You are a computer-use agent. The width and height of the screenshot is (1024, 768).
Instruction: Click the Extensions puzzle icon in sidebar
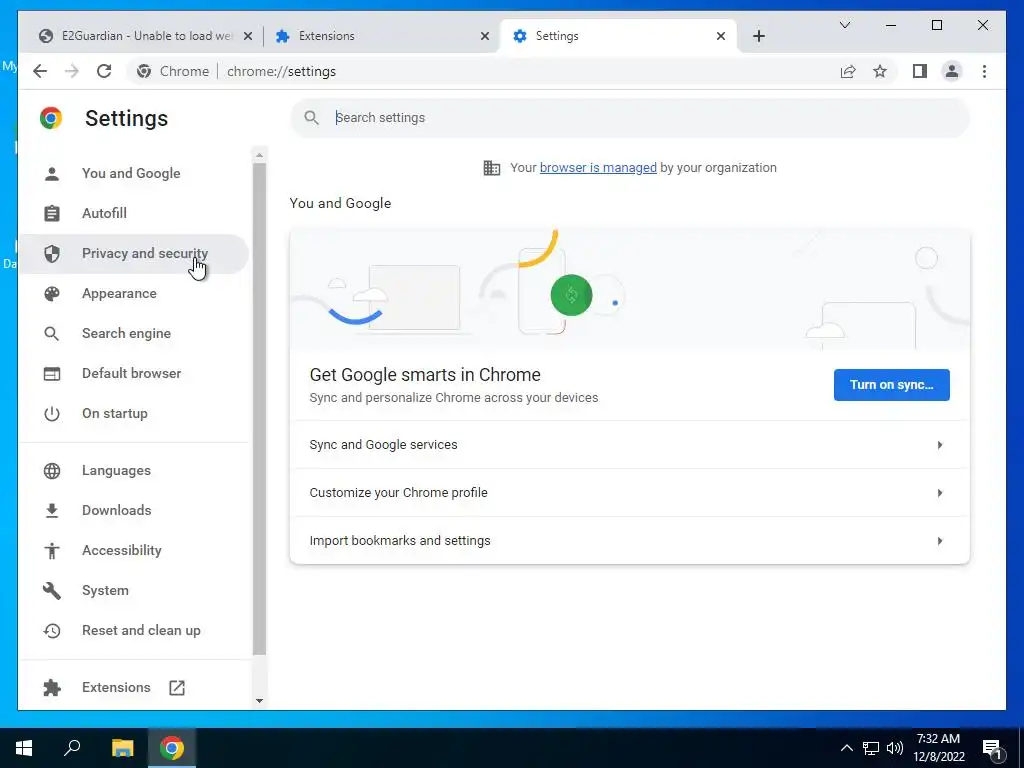click(52, 688)
